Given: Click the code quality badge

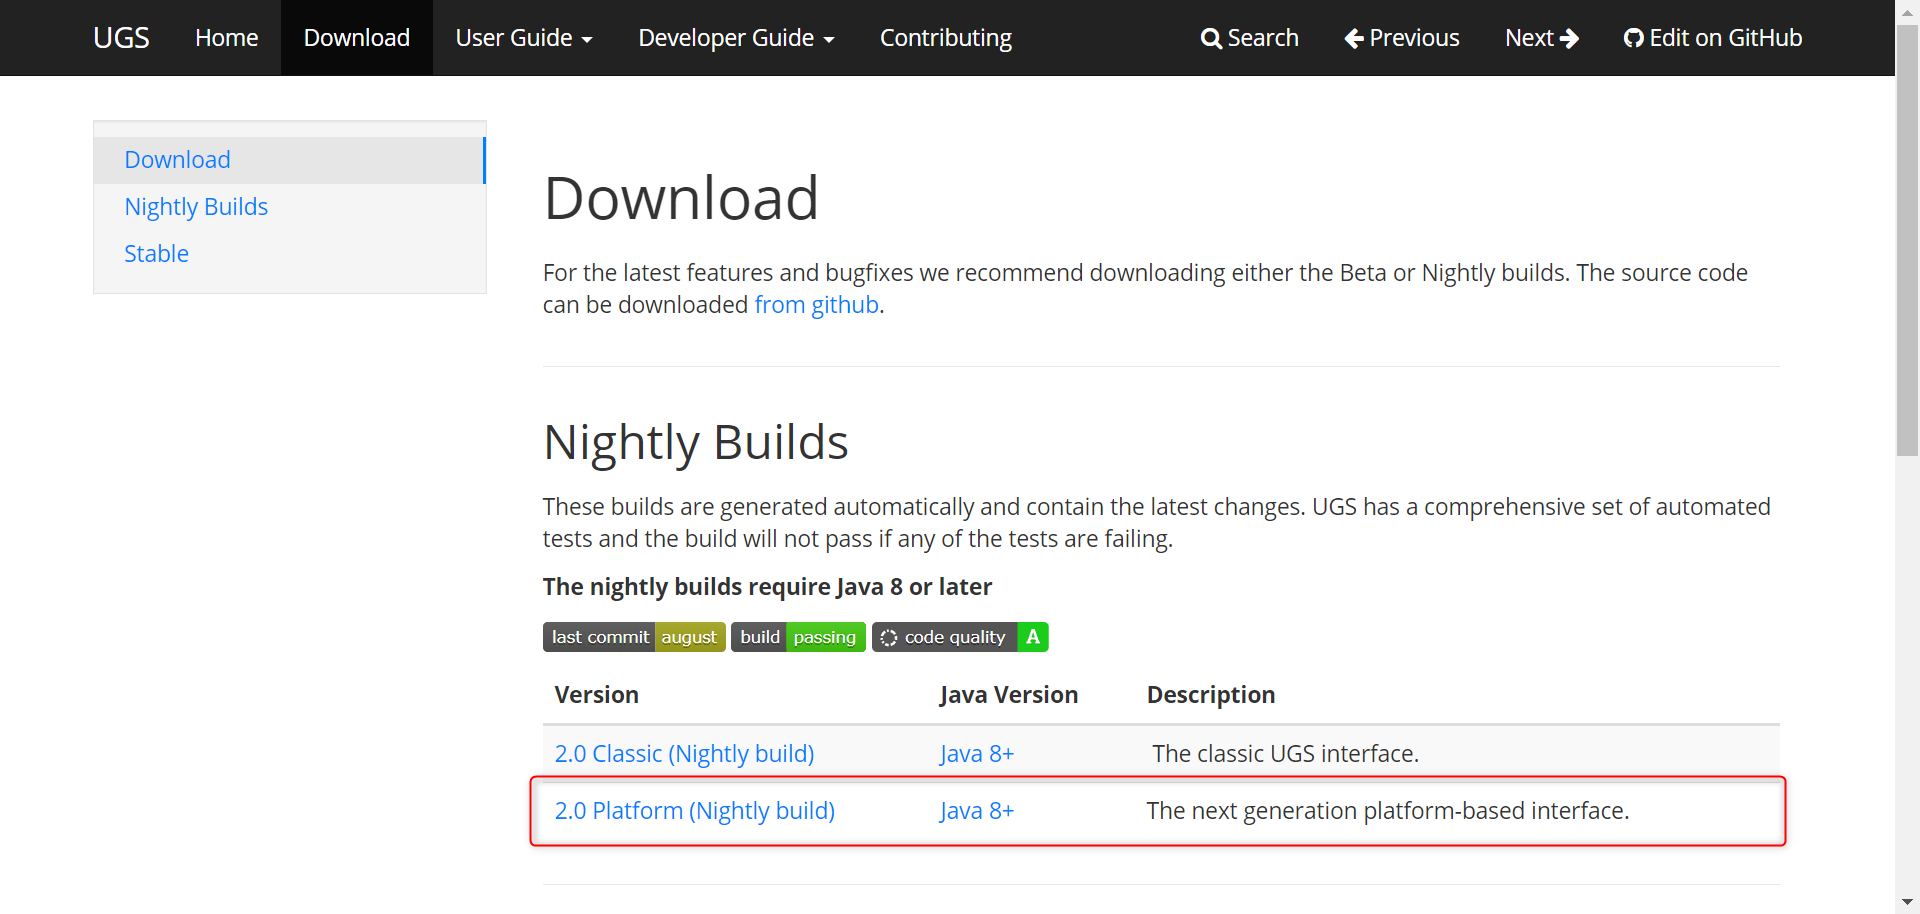Looking at the screenshot, I should click(x=960, y=637).
